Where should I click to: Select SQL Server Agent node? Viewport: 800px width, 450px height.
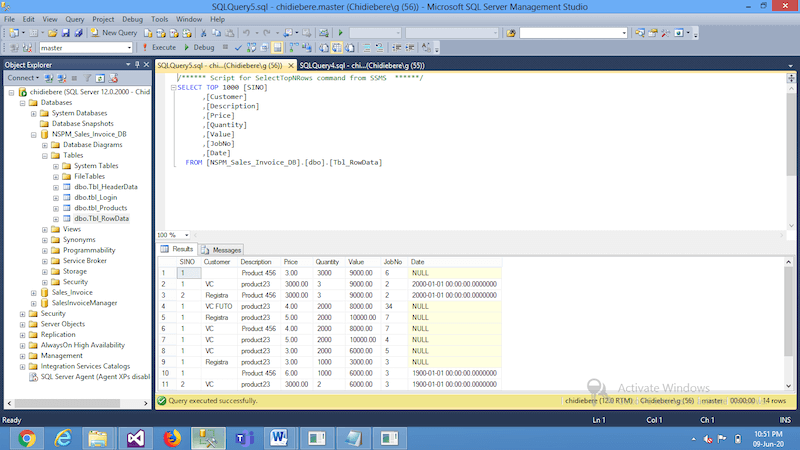pyautogui.click(x=95, y=377)
